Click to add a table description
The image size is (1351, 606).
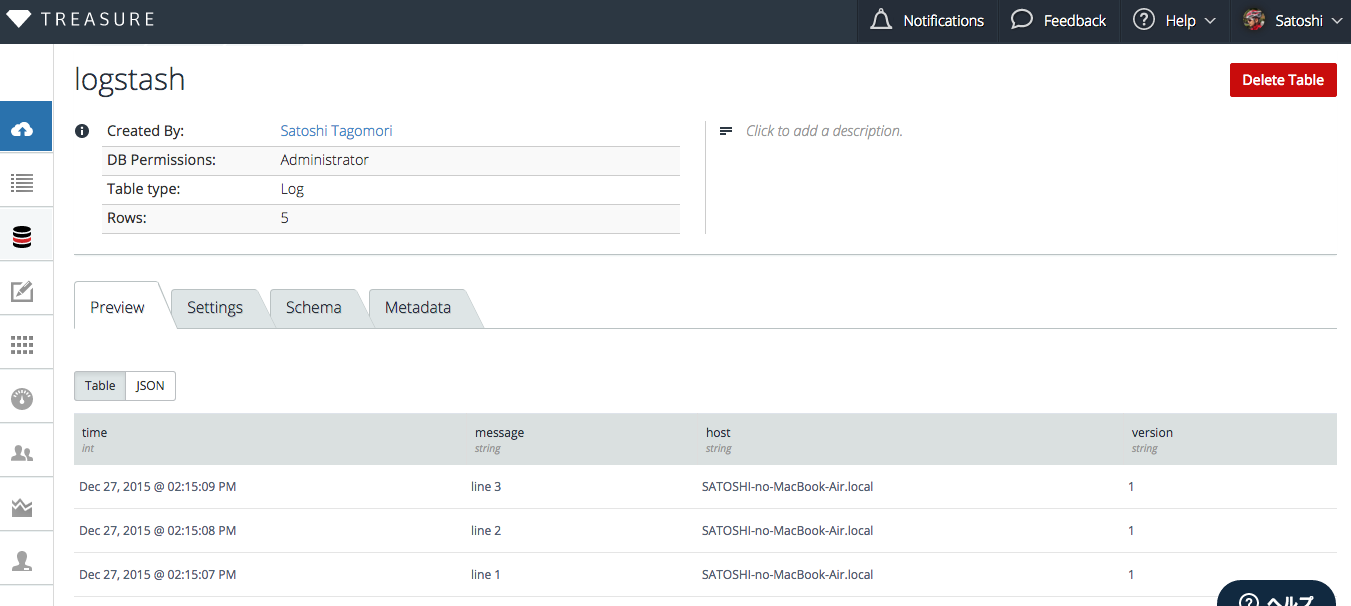(824, 131)
